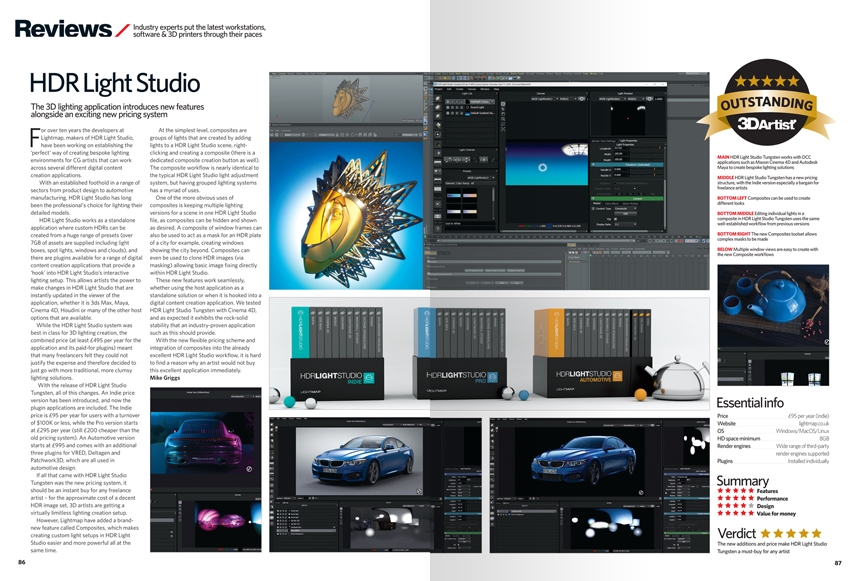Collapse the green Content section header
This screenshot has width=860, height=581.
pos(627,199)
